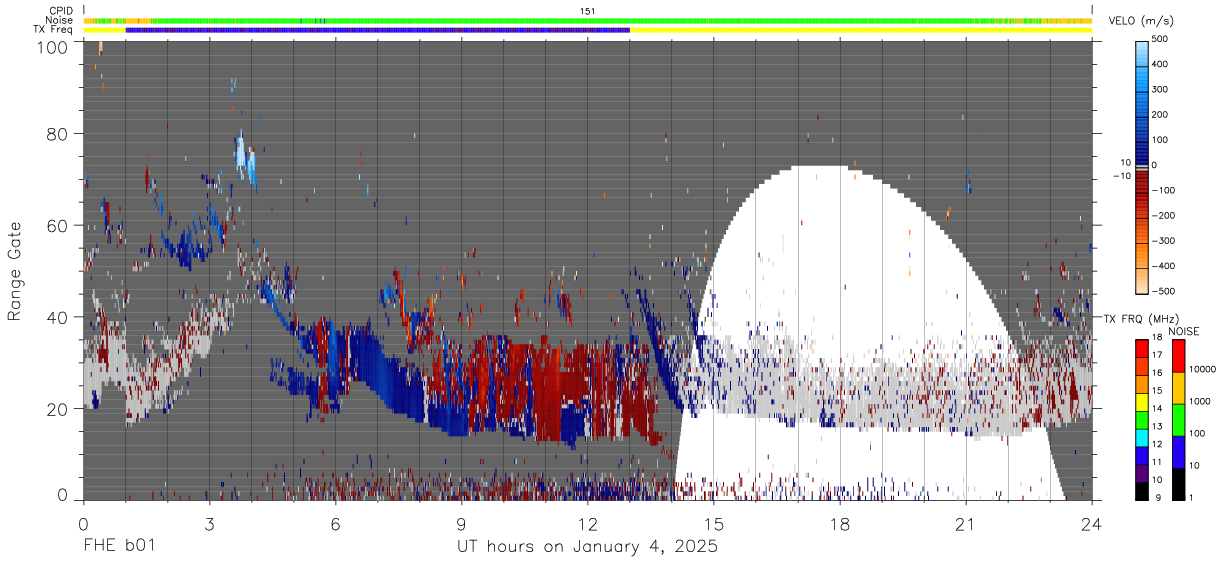Click the "TX FRQ (MHz)" legend title
This screenshot has height=567, width=1228.
1140,319
